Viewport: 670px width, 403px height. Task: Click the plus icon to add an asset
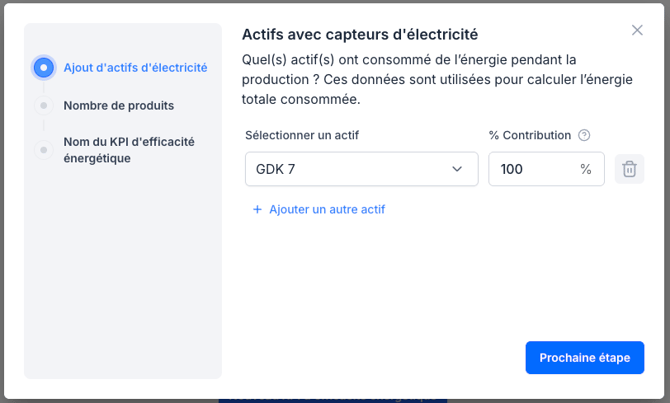pos(257,210)
